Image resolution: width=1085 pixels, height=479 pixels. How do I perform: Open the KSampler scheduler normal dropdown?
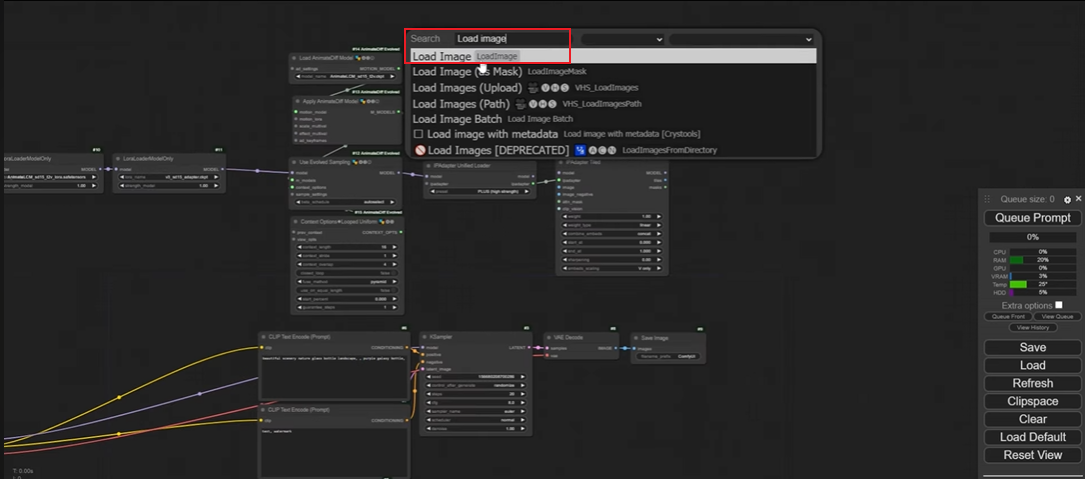coord(475,419)
